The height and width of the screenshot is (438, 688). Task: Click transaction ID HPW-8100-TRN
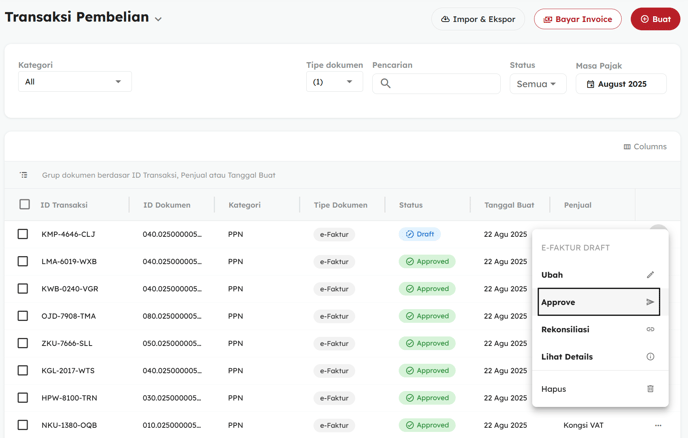[69, 398]
